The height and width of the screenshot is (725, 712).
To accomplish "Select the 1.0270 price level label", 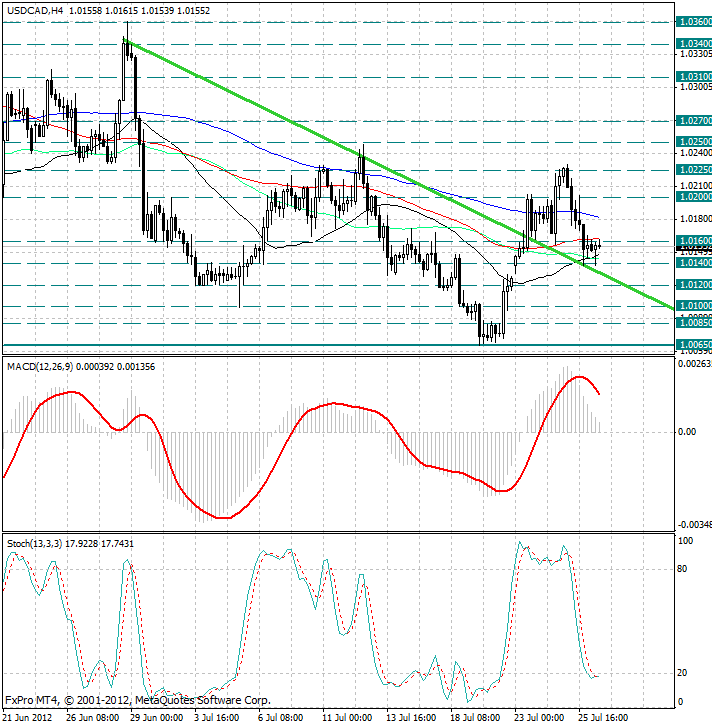I will tap(694, 120).
